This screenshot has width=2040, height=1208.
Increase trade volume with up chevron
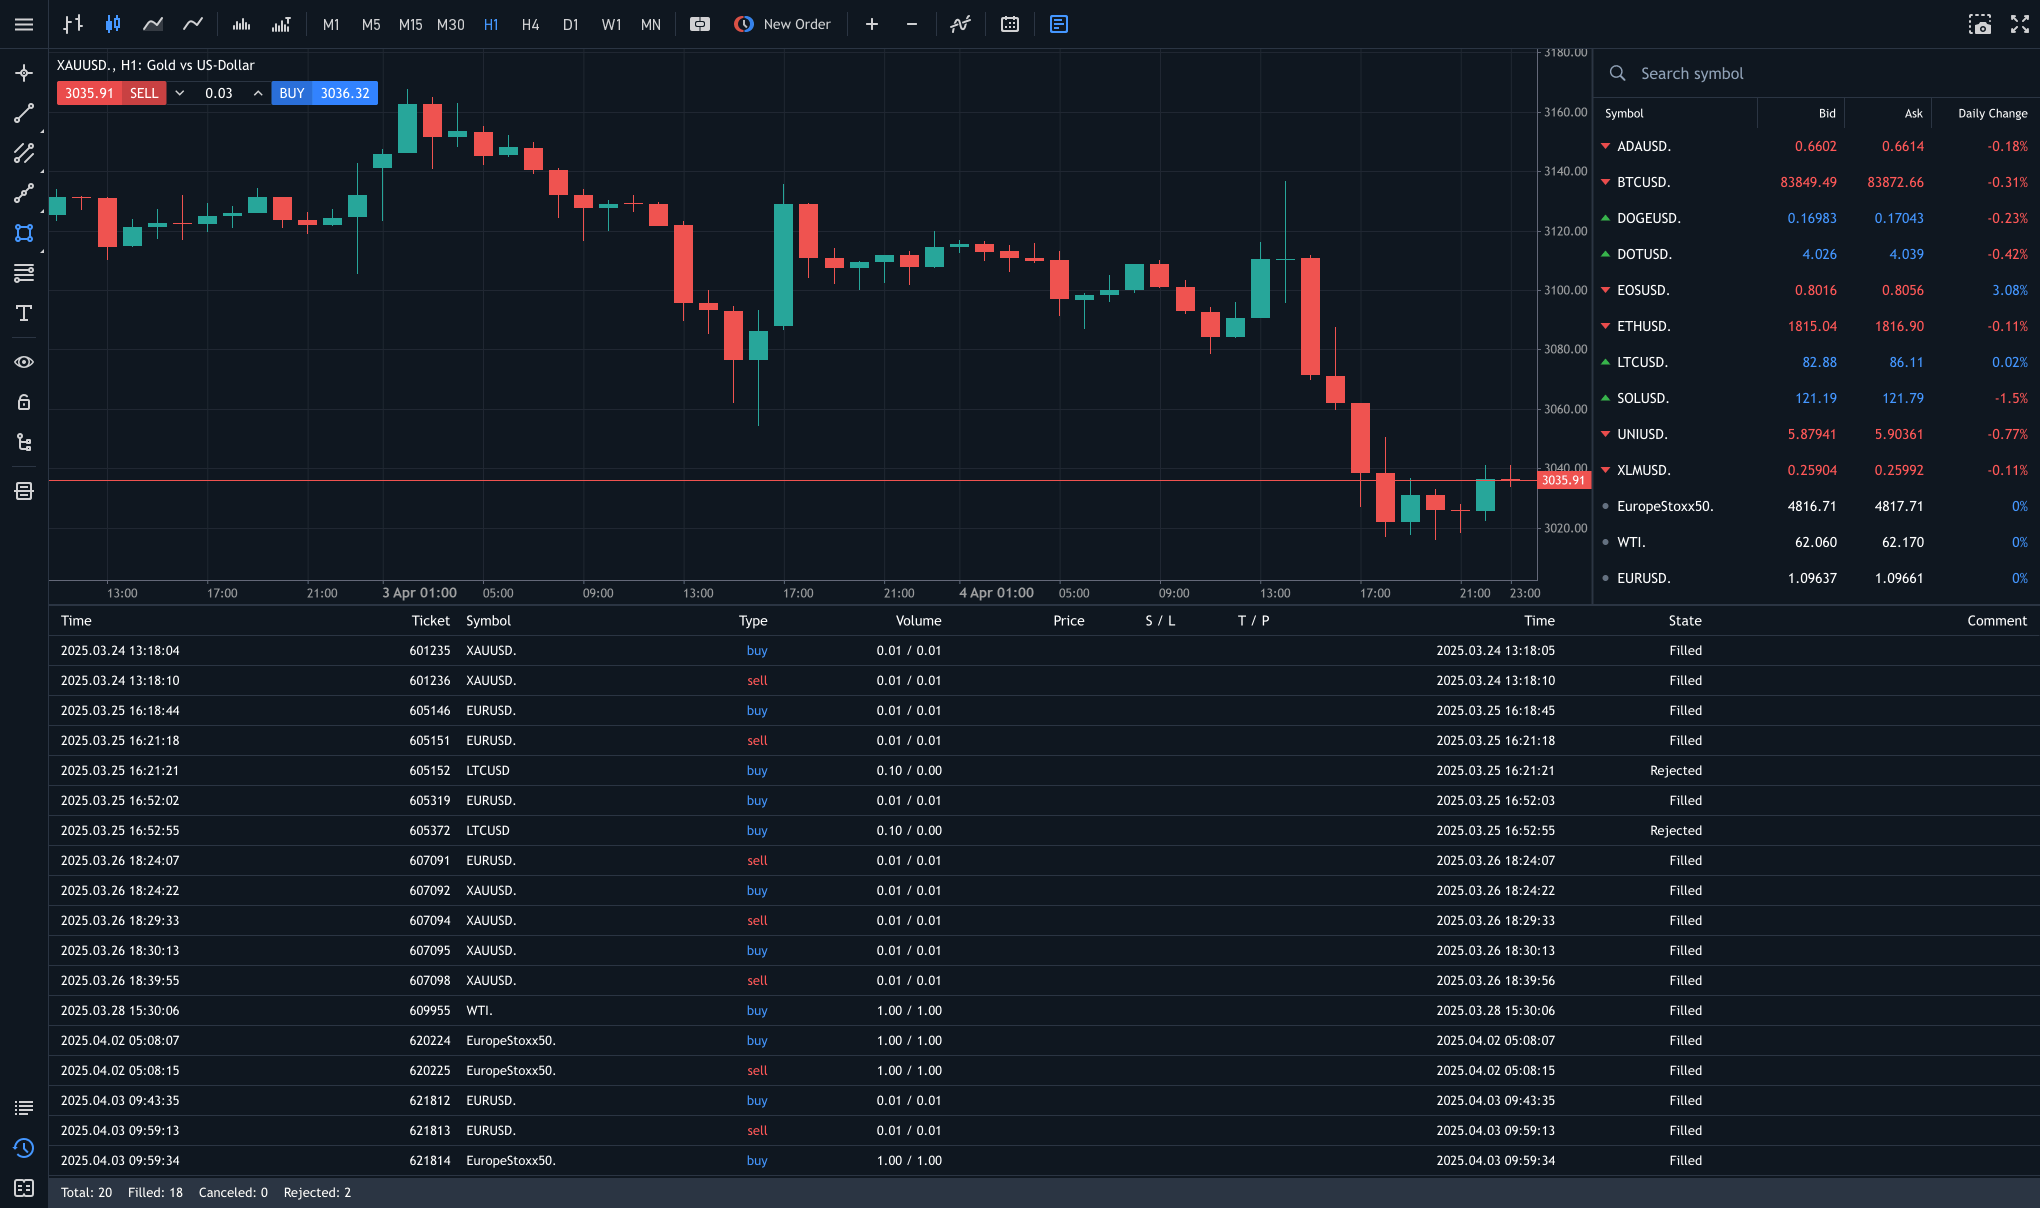click(x=258, y=93)
